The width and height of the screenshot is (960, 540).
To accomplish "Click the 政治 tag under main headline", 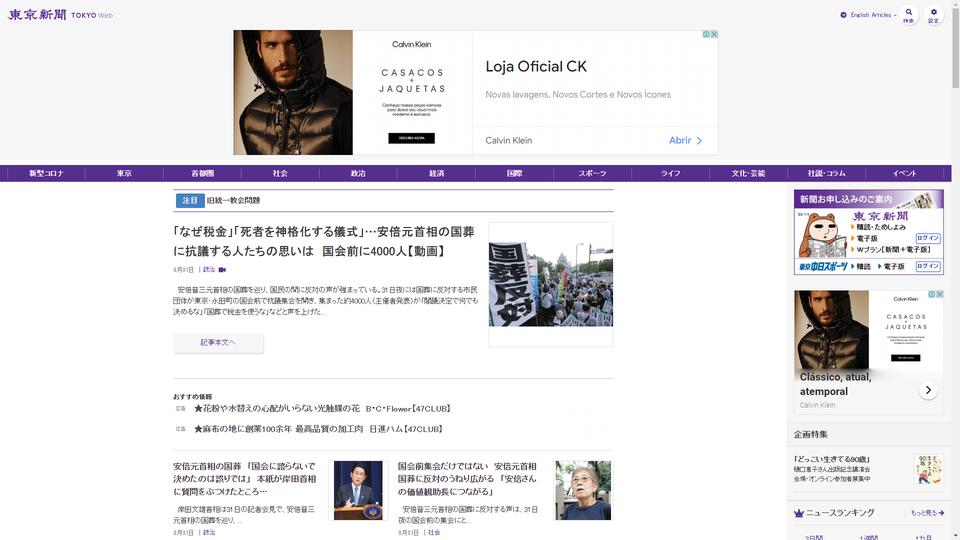I will tap(209, 269).
